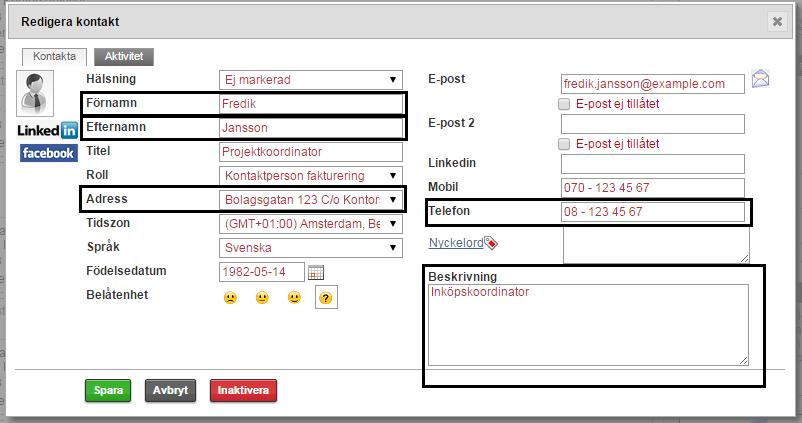802x423 pixels.
Task: Click the tag icon beside Nyckelord
Action: (x=491, y=242)
